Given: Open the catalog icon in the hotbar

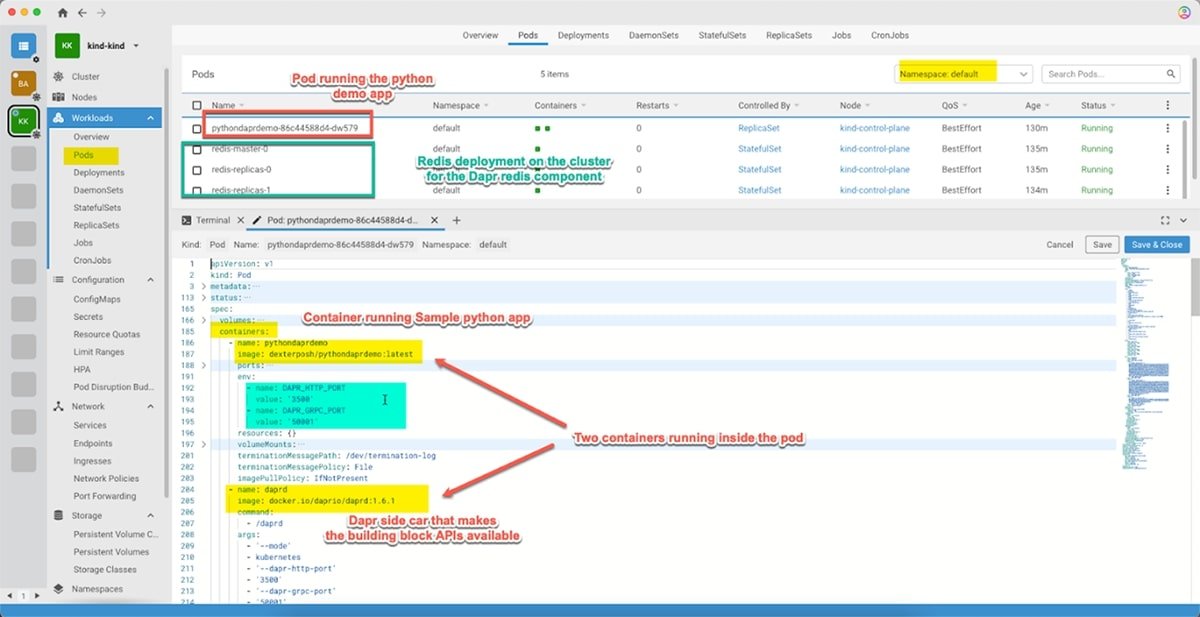Looking at the screenshot, I should [23, 45].
